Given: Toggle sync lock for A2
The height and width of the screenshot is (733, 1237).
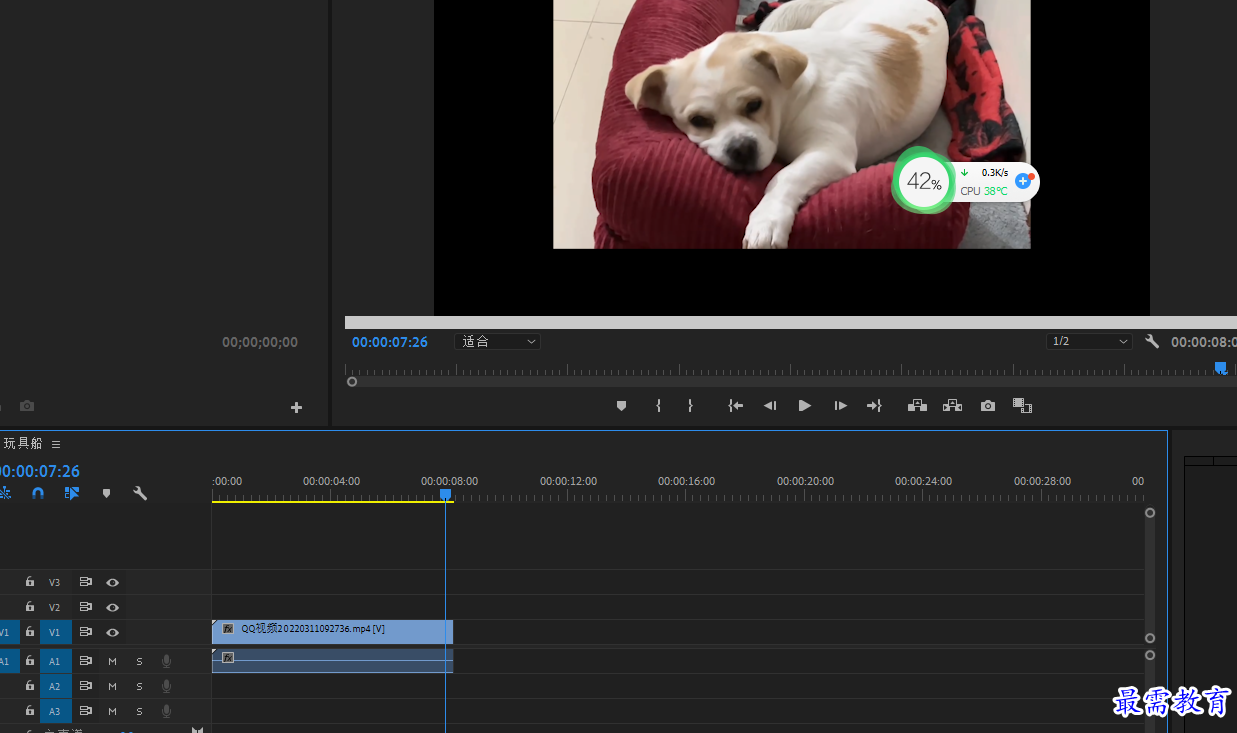Looking at the screenshot, I should [86, 686].
